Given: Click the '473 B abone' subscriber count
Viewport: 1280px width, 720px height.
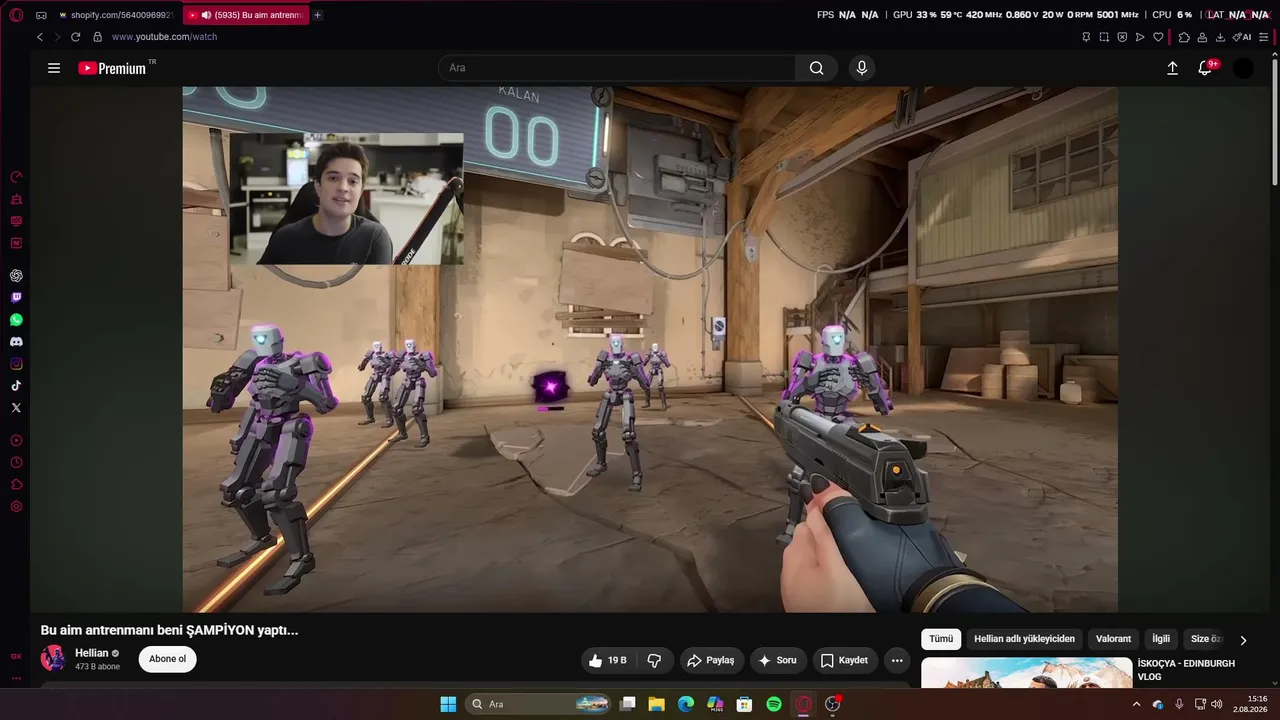Looking at the screenshot, I should click(97, 667).
